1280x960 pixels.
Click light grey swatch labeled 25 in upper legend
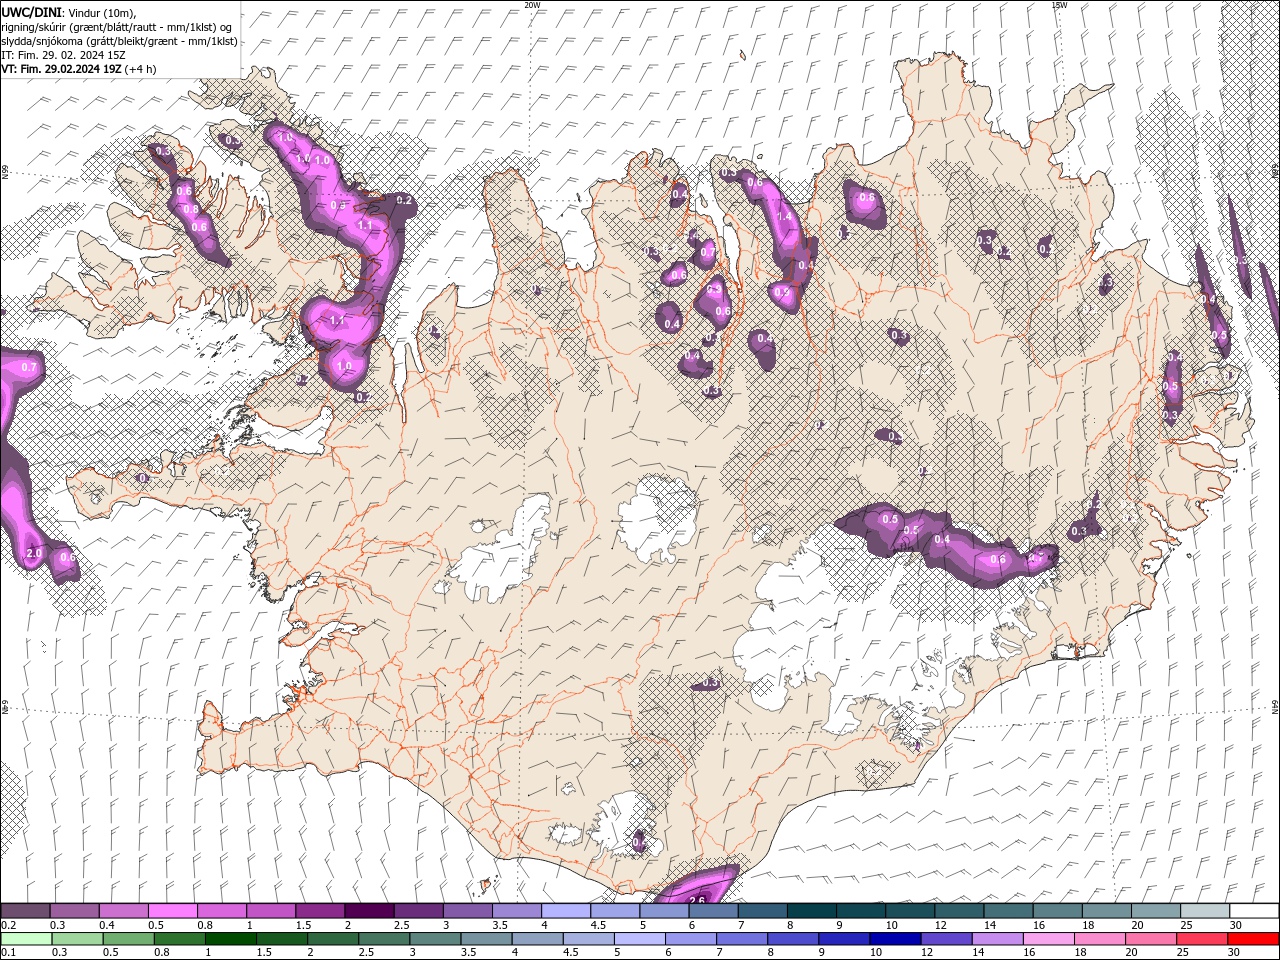1206,911
